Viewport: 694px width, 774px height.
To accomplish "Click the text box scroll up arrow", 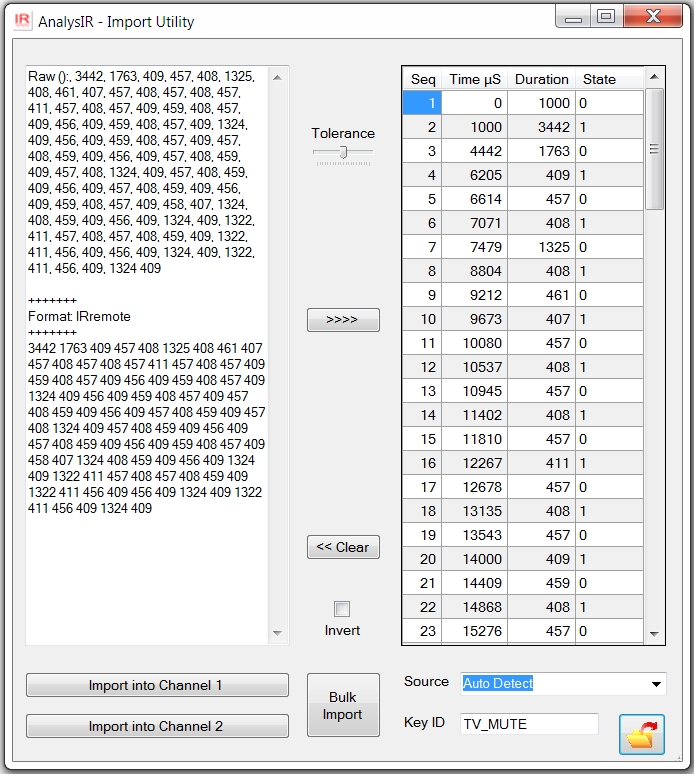I will [277, 77].
